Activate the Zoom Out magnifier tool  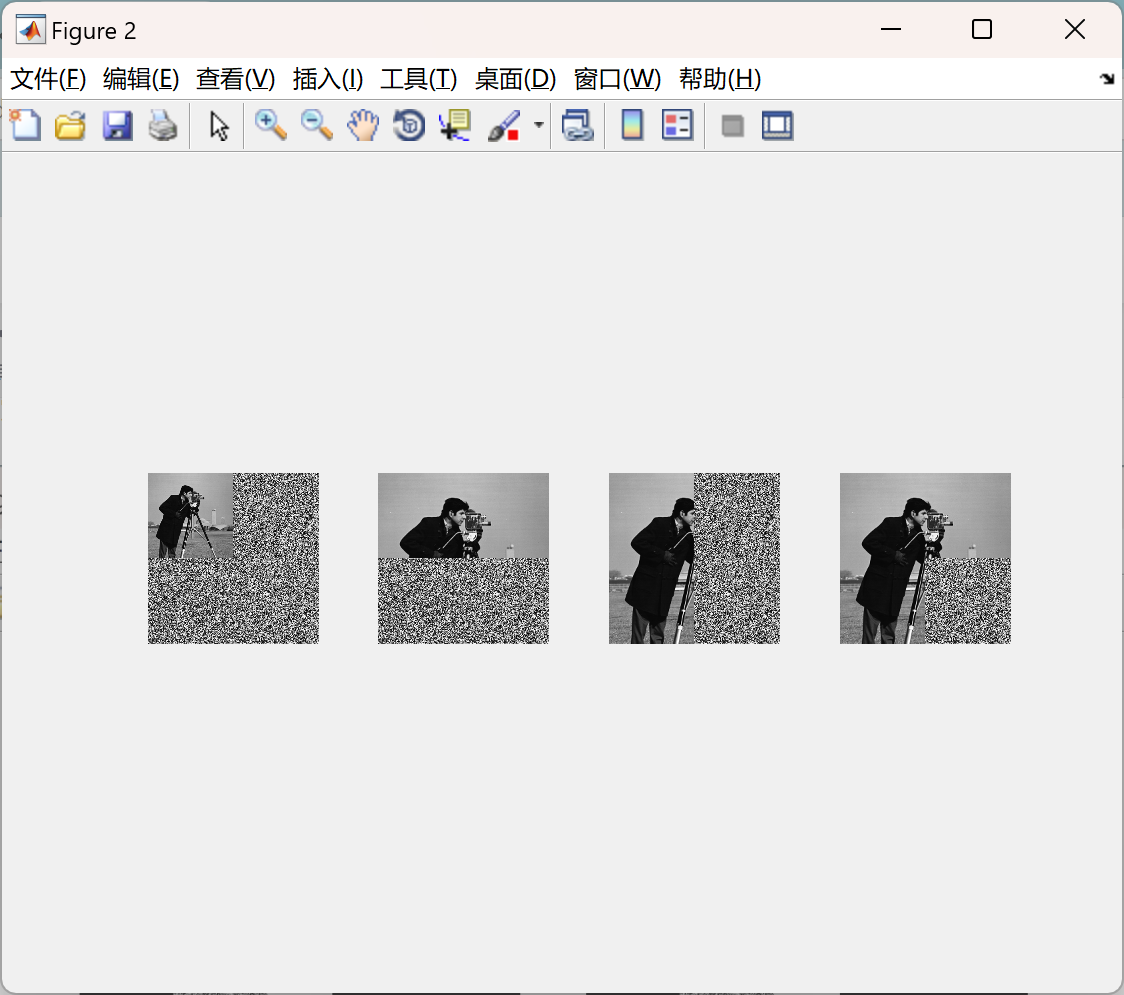(x=317, y=125)
